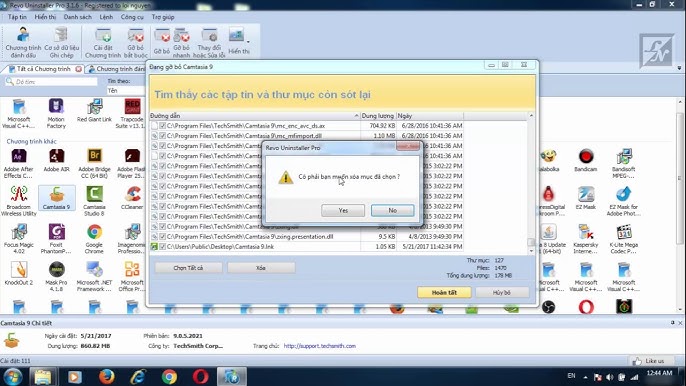
Task: Select K-Lite Mega Codec Pack icon
Action: (x=623, y=239)
